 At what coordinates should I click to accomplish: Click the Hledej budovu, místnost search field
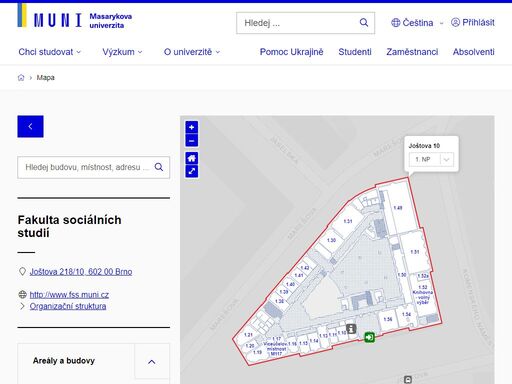click(94, 167)
